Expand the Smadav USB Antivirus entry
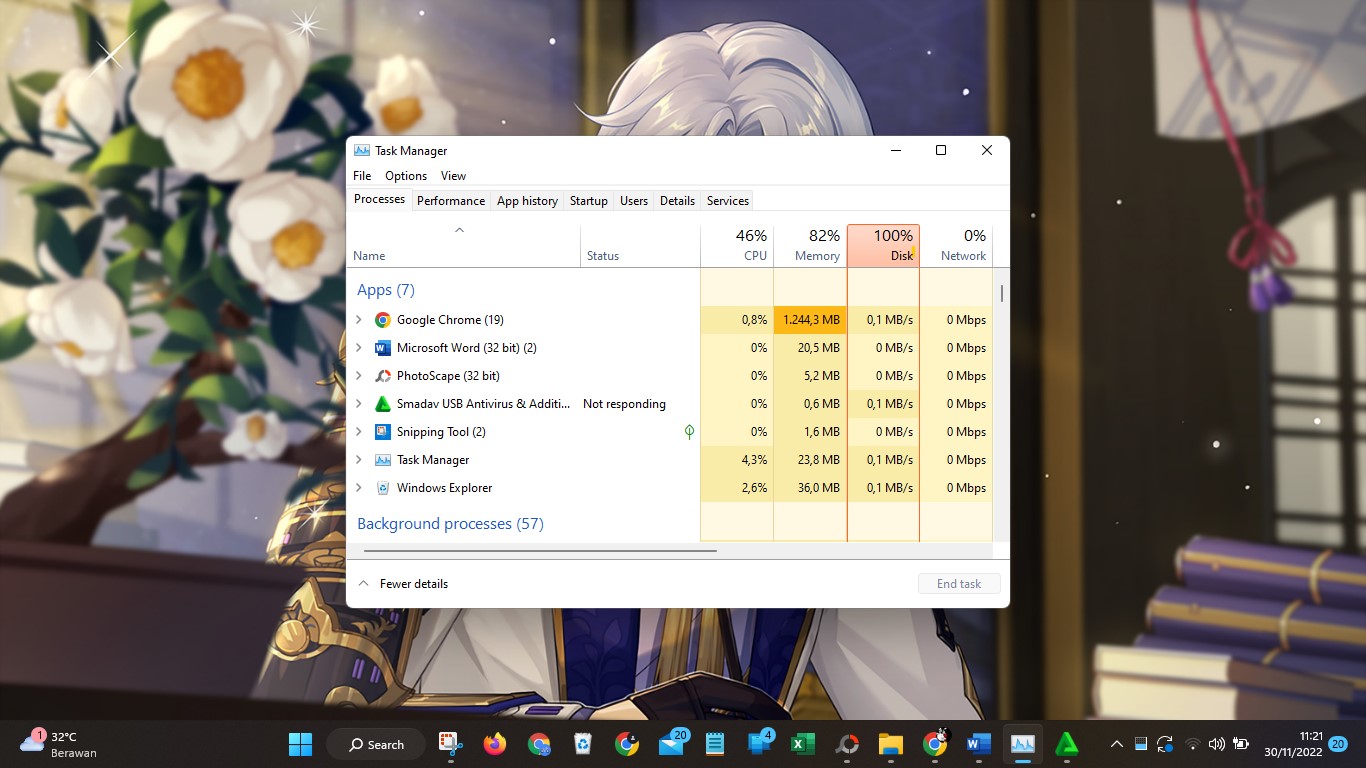 (x=359, y=404)
